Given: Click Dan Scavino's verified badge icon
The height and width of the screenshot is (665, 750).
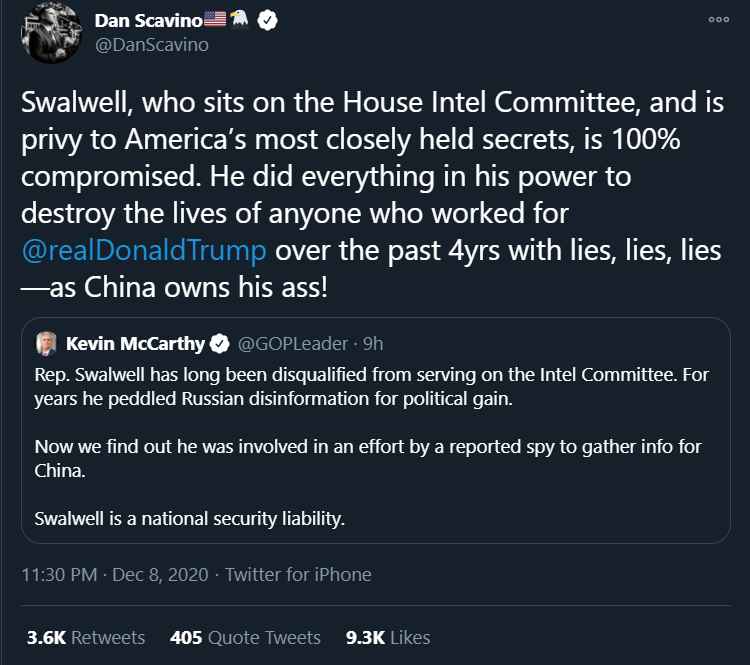Looking at the screenshot, I should coord(267,21).
